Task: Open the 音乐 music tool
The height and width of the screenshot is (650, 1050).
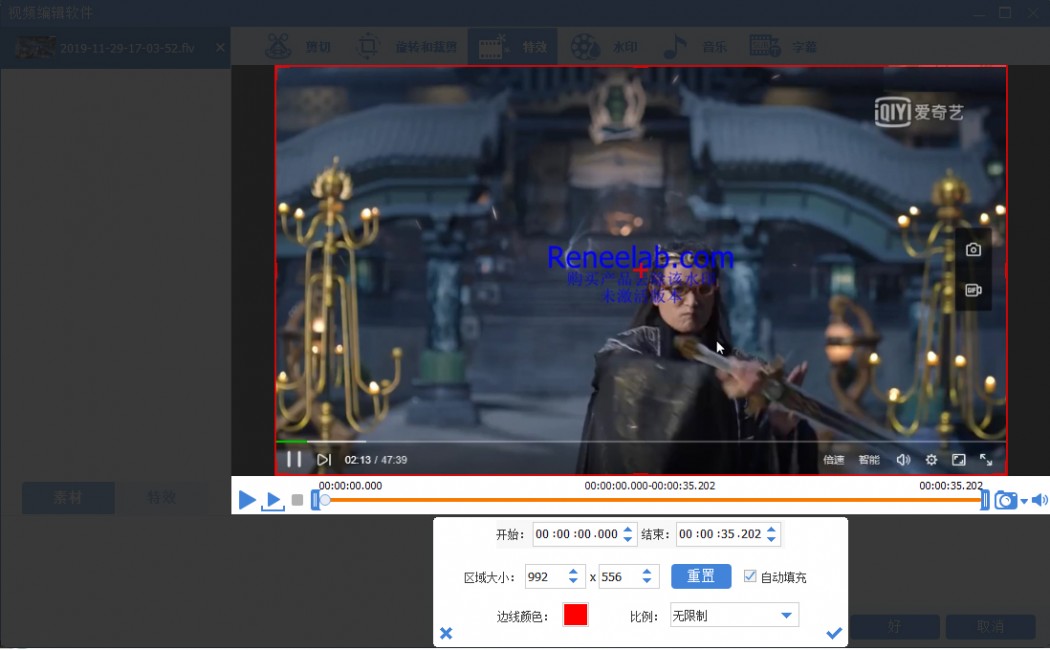Action: [x=694, y=47]
